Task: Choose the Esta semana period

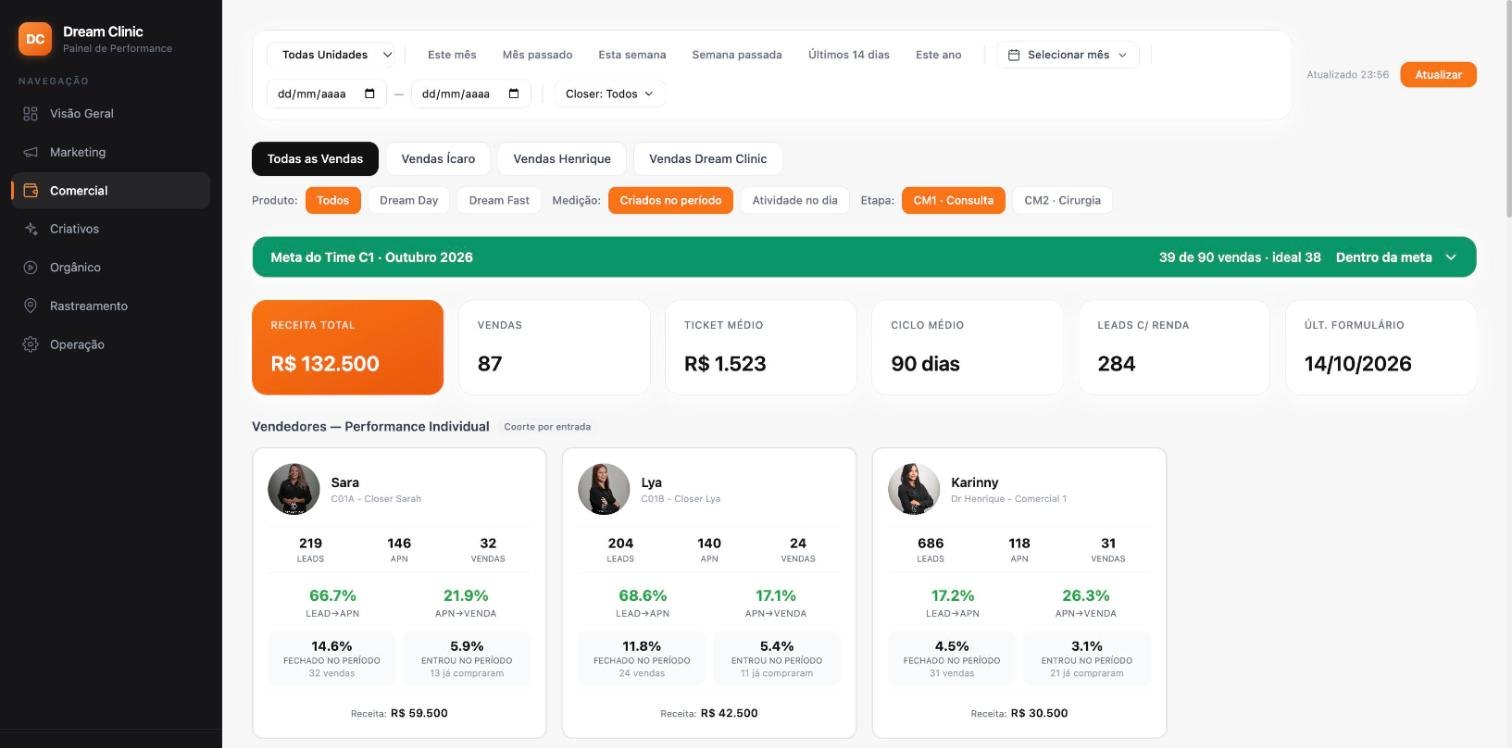Action: click(x=632, y=55)
